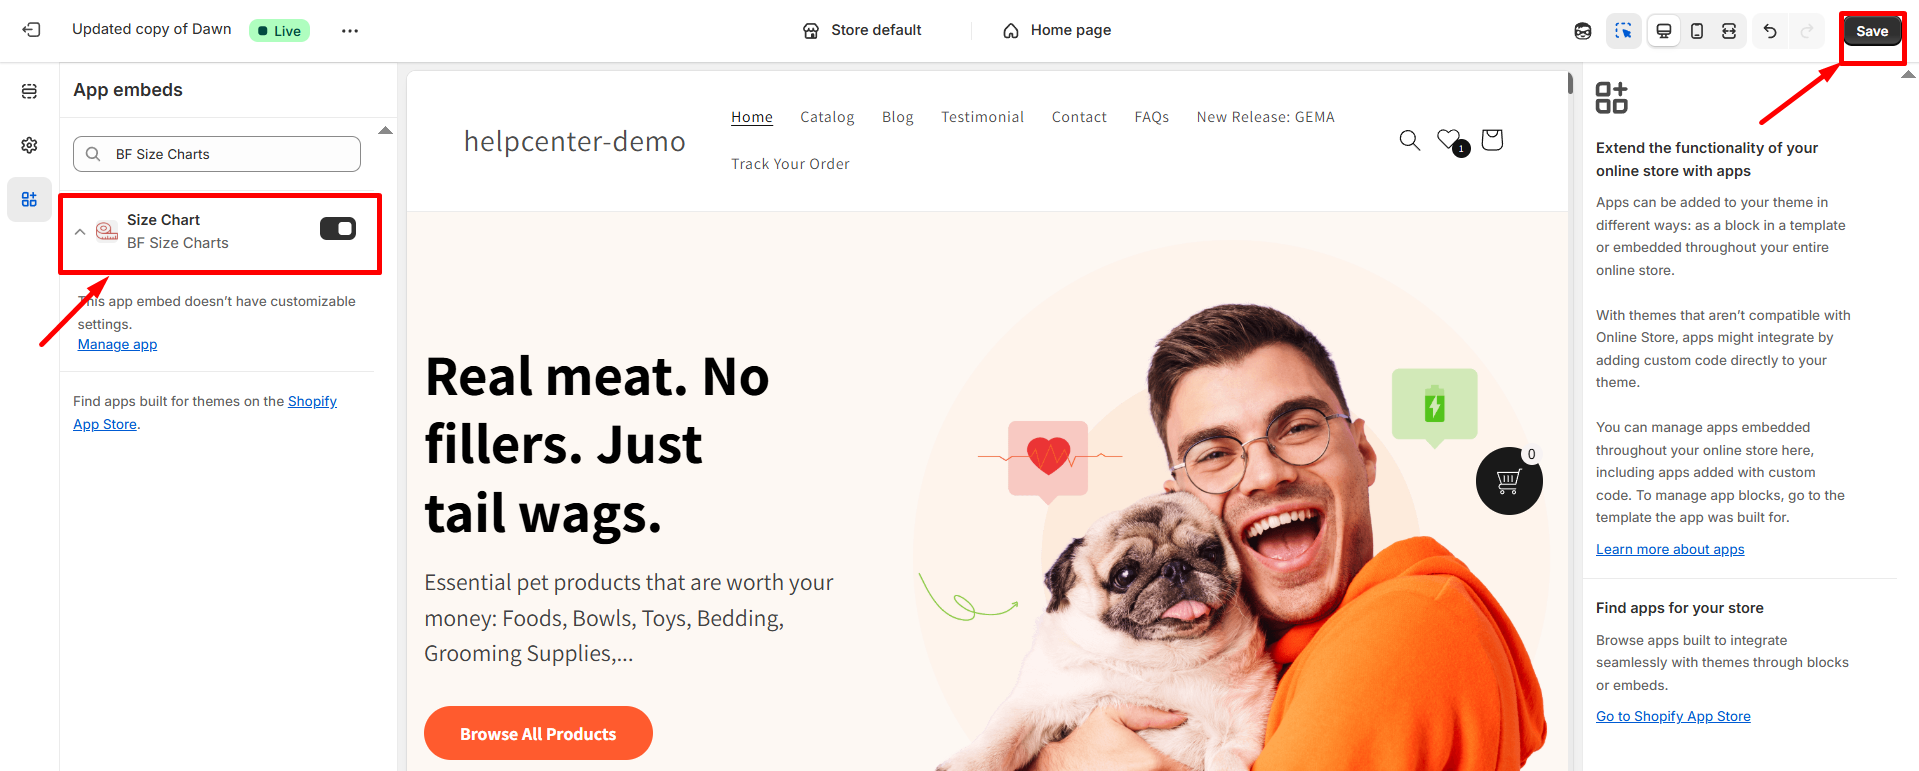The height and width of the screenshot is (771, 1919).
Task: Open Theme settings gear icon
Action: (x=29, y=145)
